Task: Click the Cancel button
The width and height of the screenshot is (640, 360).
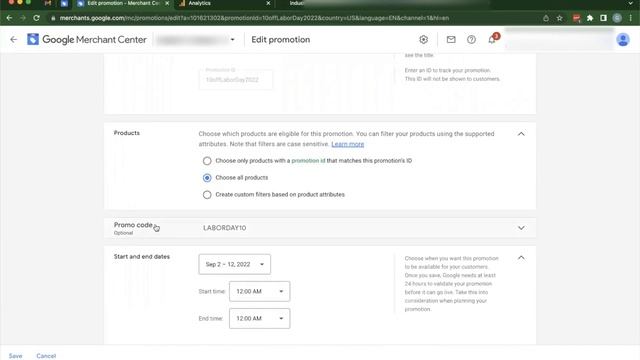Action: (x=46, y=356)
